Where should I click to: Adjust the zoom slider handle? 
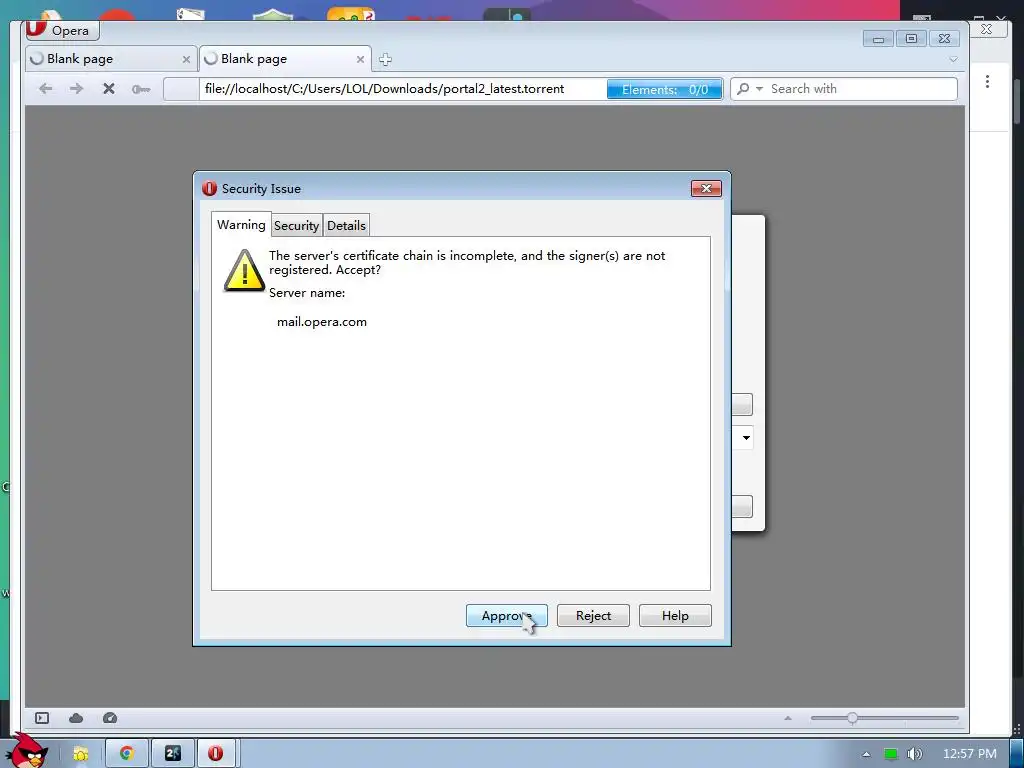coord(852,718)
